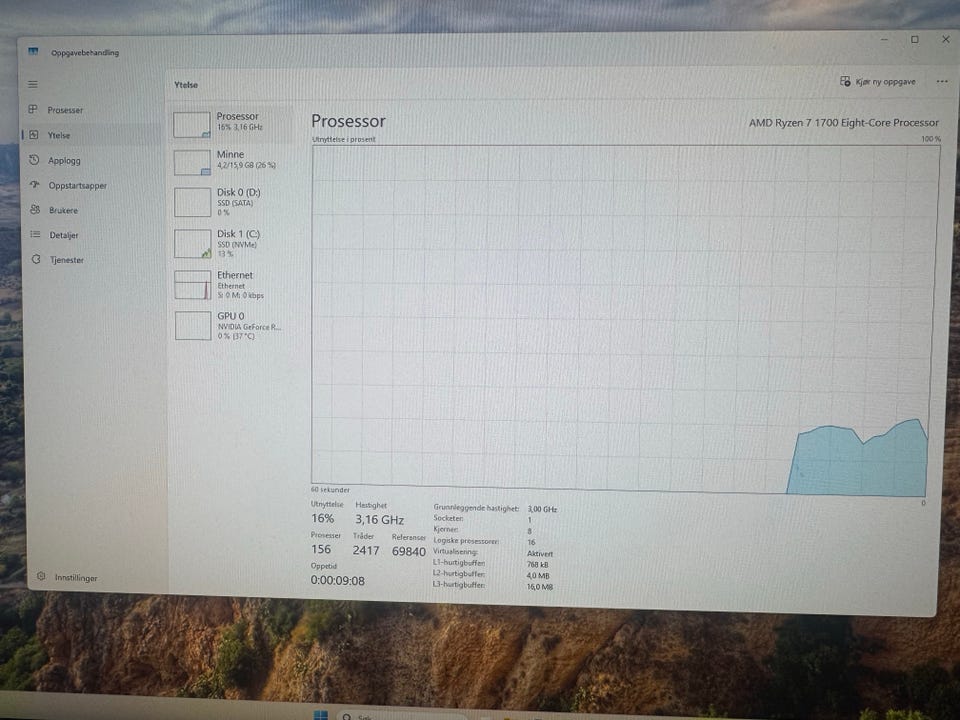Click the 3,16 GHz Hastighet value
960x720 pixels.
point(380,520)
